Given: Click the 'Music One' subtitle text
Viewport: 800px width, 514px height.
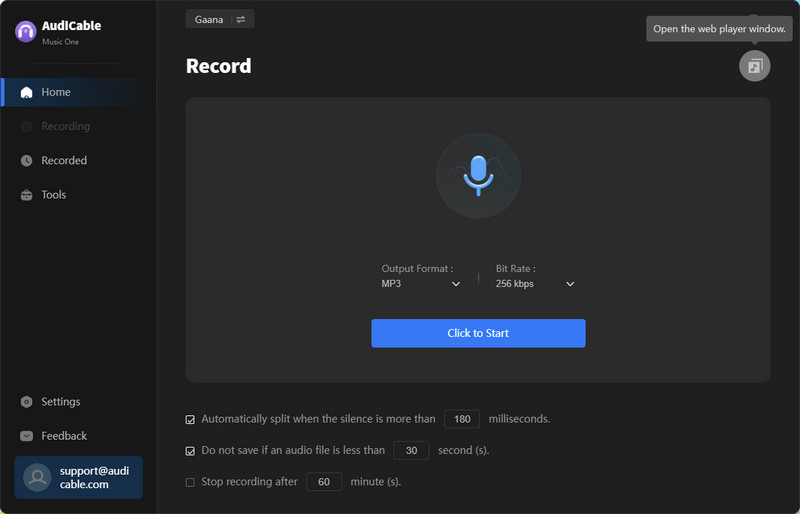Looking at the screenshot, I should click(60, 42).
